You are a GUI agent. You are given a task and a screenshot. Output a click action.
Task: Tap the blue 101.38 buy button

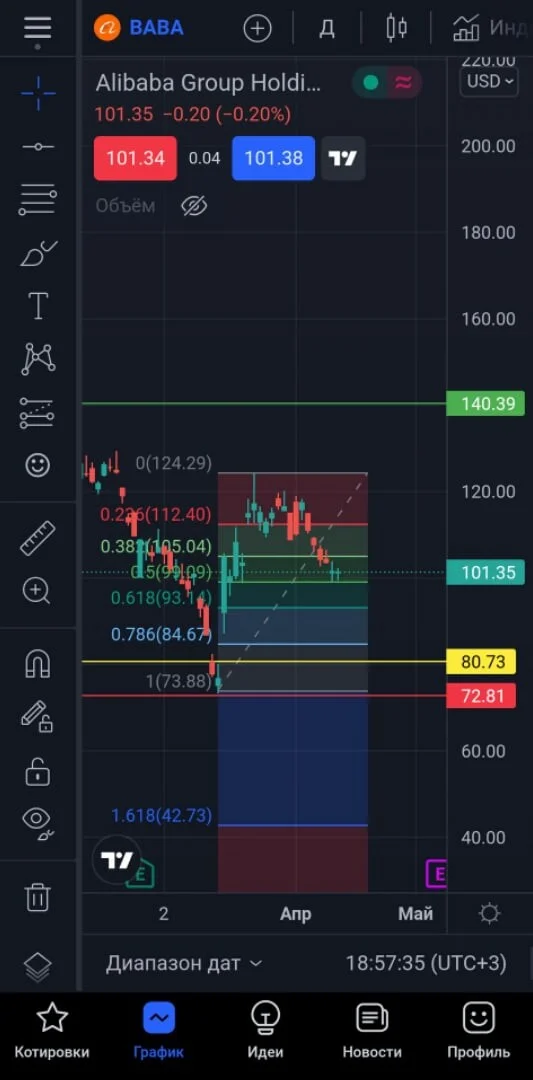pos(273,158)
